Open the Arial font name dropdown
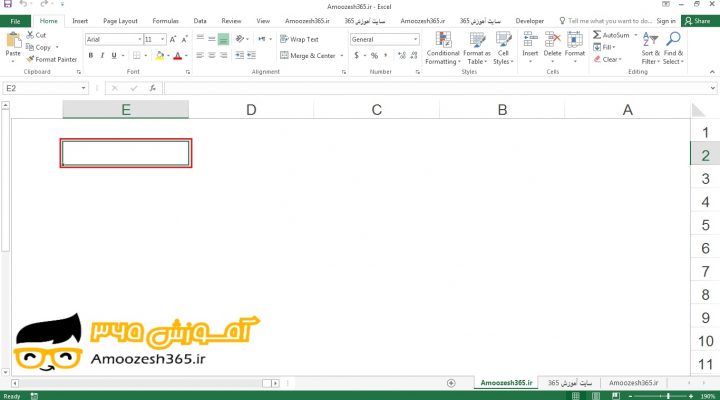This screenshot has height=400, width=720. [140, 39]
